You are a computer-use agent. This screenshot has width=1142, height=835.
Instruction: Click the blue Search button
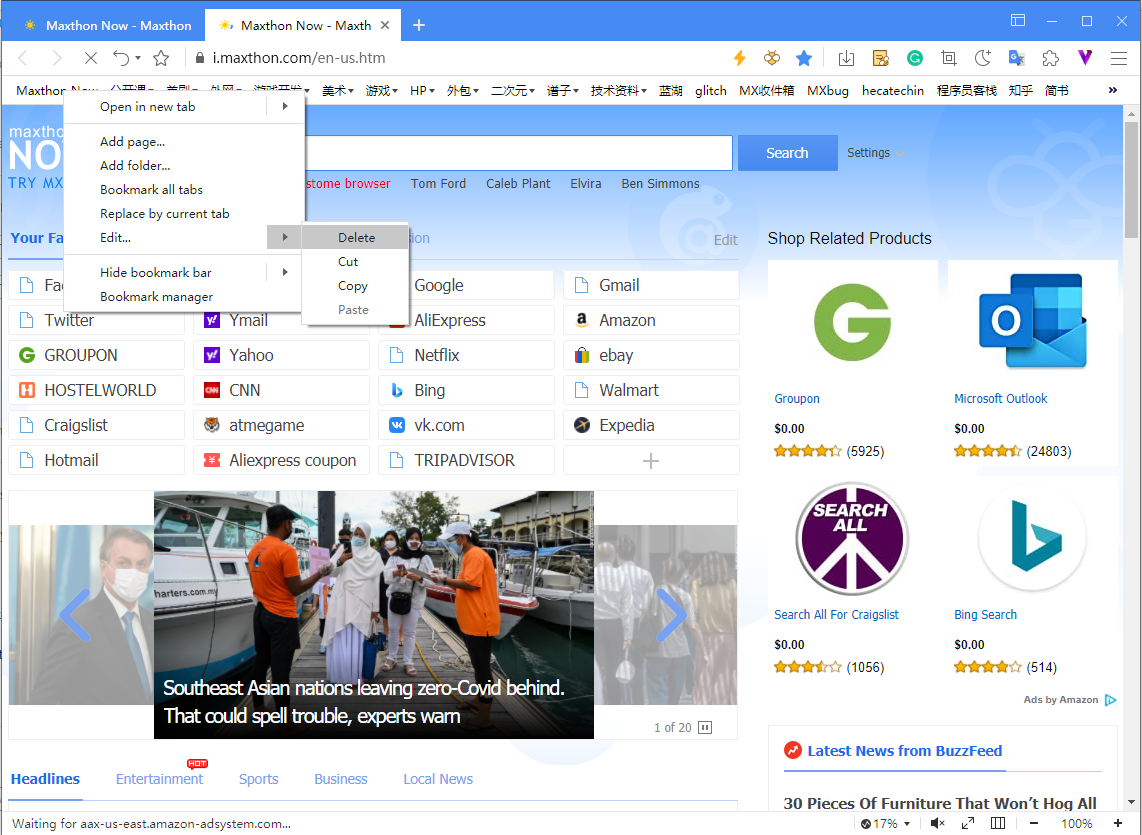coord(787,153)
